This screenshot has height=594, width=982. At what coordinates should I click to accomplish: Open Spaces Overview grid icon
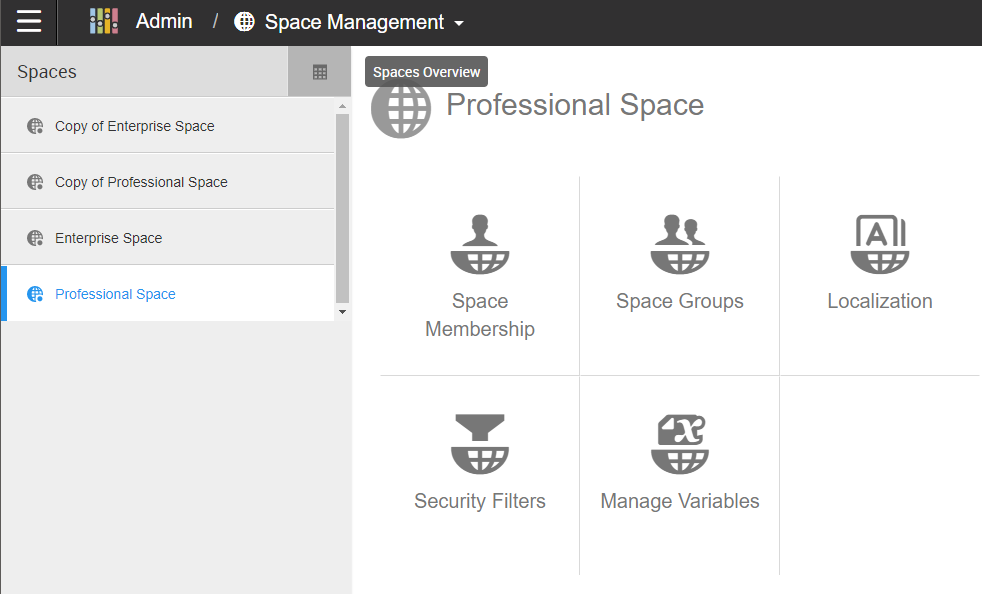(x=319, y=72)
